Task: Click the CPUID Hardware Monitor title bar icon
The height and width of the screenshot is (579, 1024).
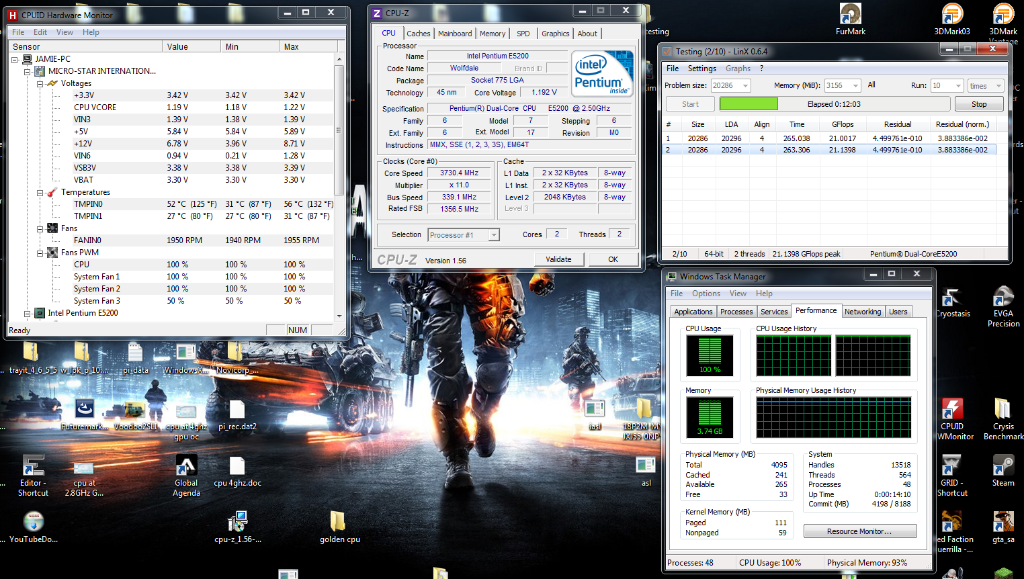Action: (12, 14)
